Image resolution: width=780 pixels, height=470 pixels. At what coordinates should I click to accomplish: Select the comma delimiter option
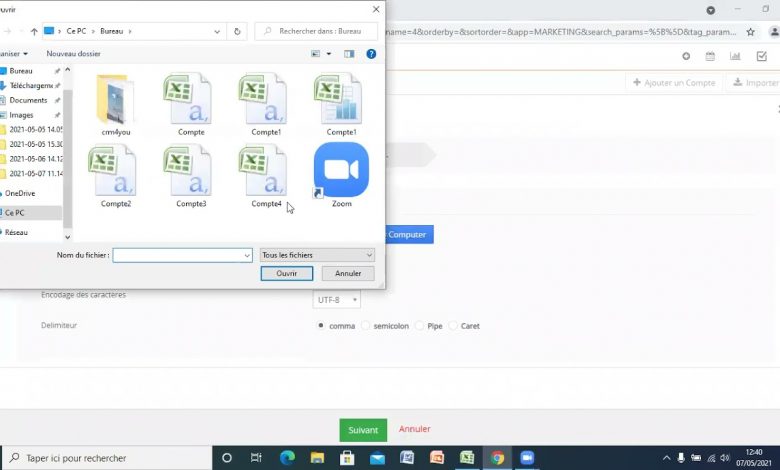coord(321,326)
